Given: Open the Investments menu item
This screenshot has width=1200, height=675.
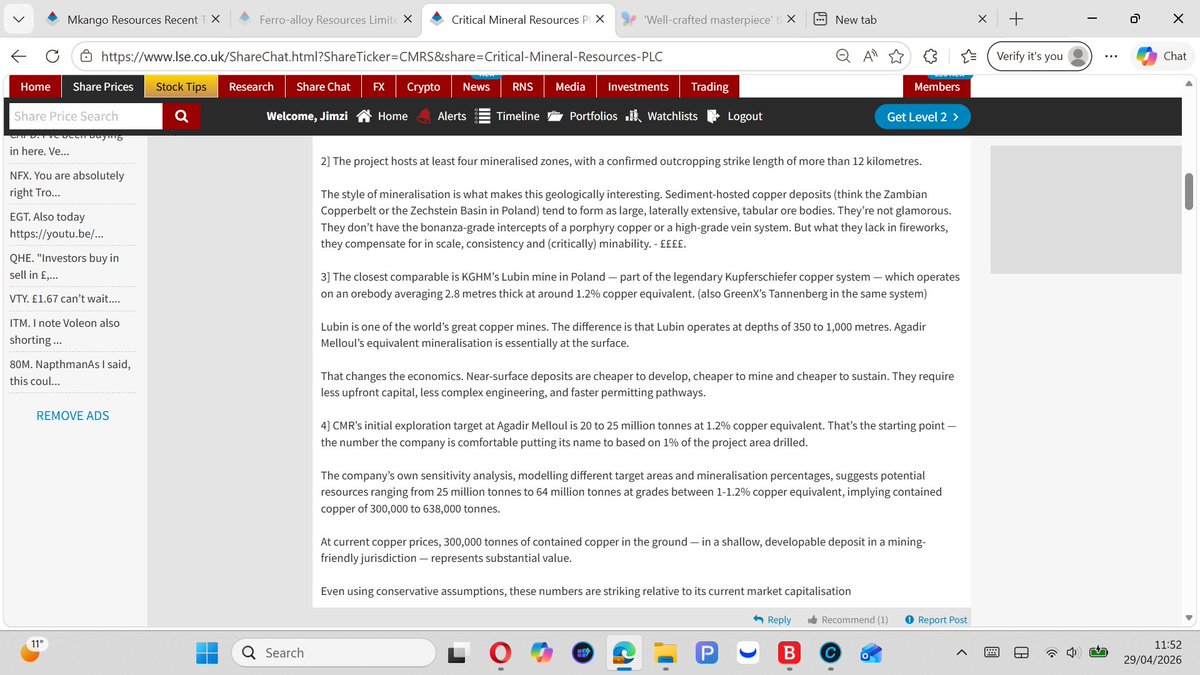Looking at the screenshot, I should click(x=638, y=87).
